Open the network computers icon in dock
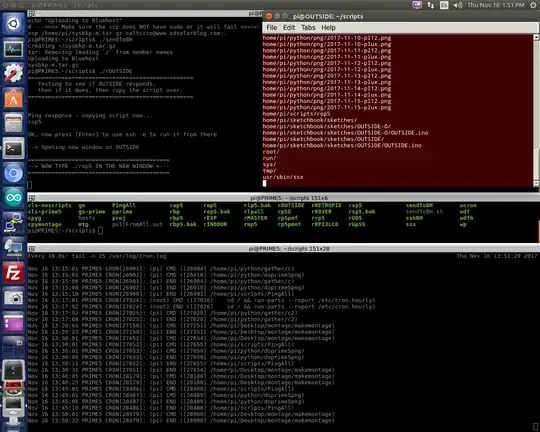Image resolution: width=540 pixels, height=432 pixels. click(x=13, y=247)
